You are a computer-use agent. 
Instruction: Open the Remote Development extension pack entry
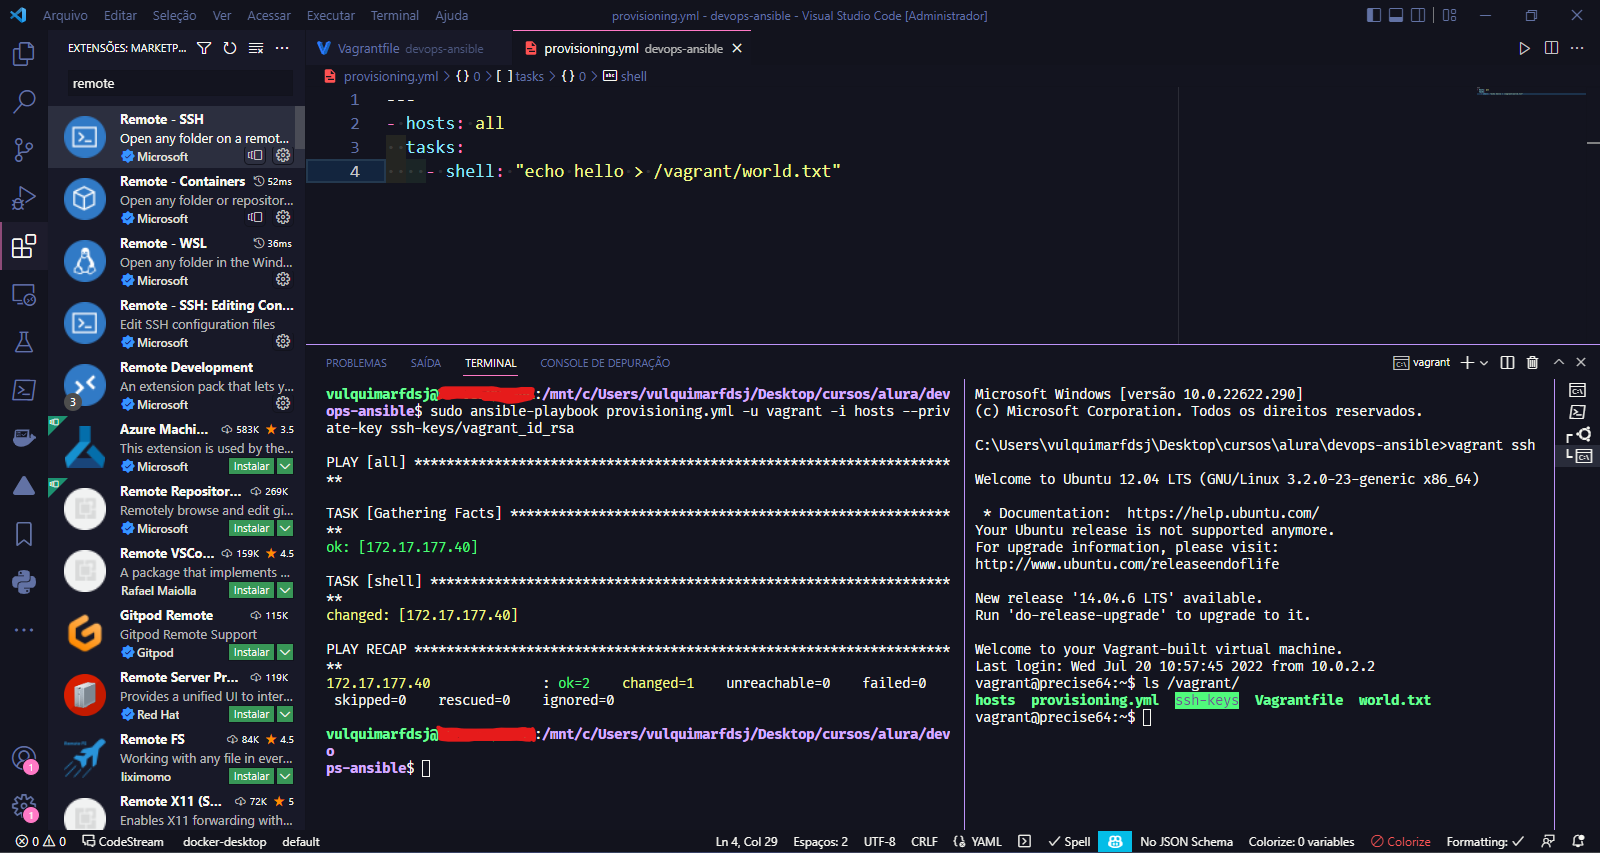(176, 386)
